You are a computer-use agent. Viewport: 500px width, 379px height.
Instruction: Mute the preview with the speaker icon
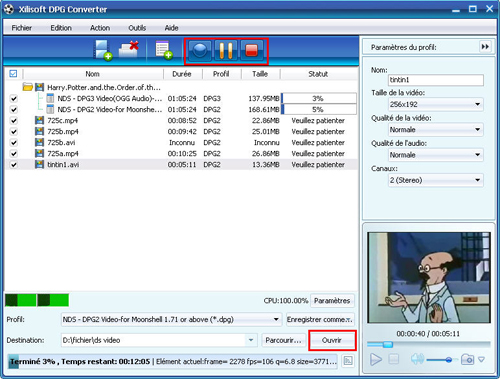416,359
